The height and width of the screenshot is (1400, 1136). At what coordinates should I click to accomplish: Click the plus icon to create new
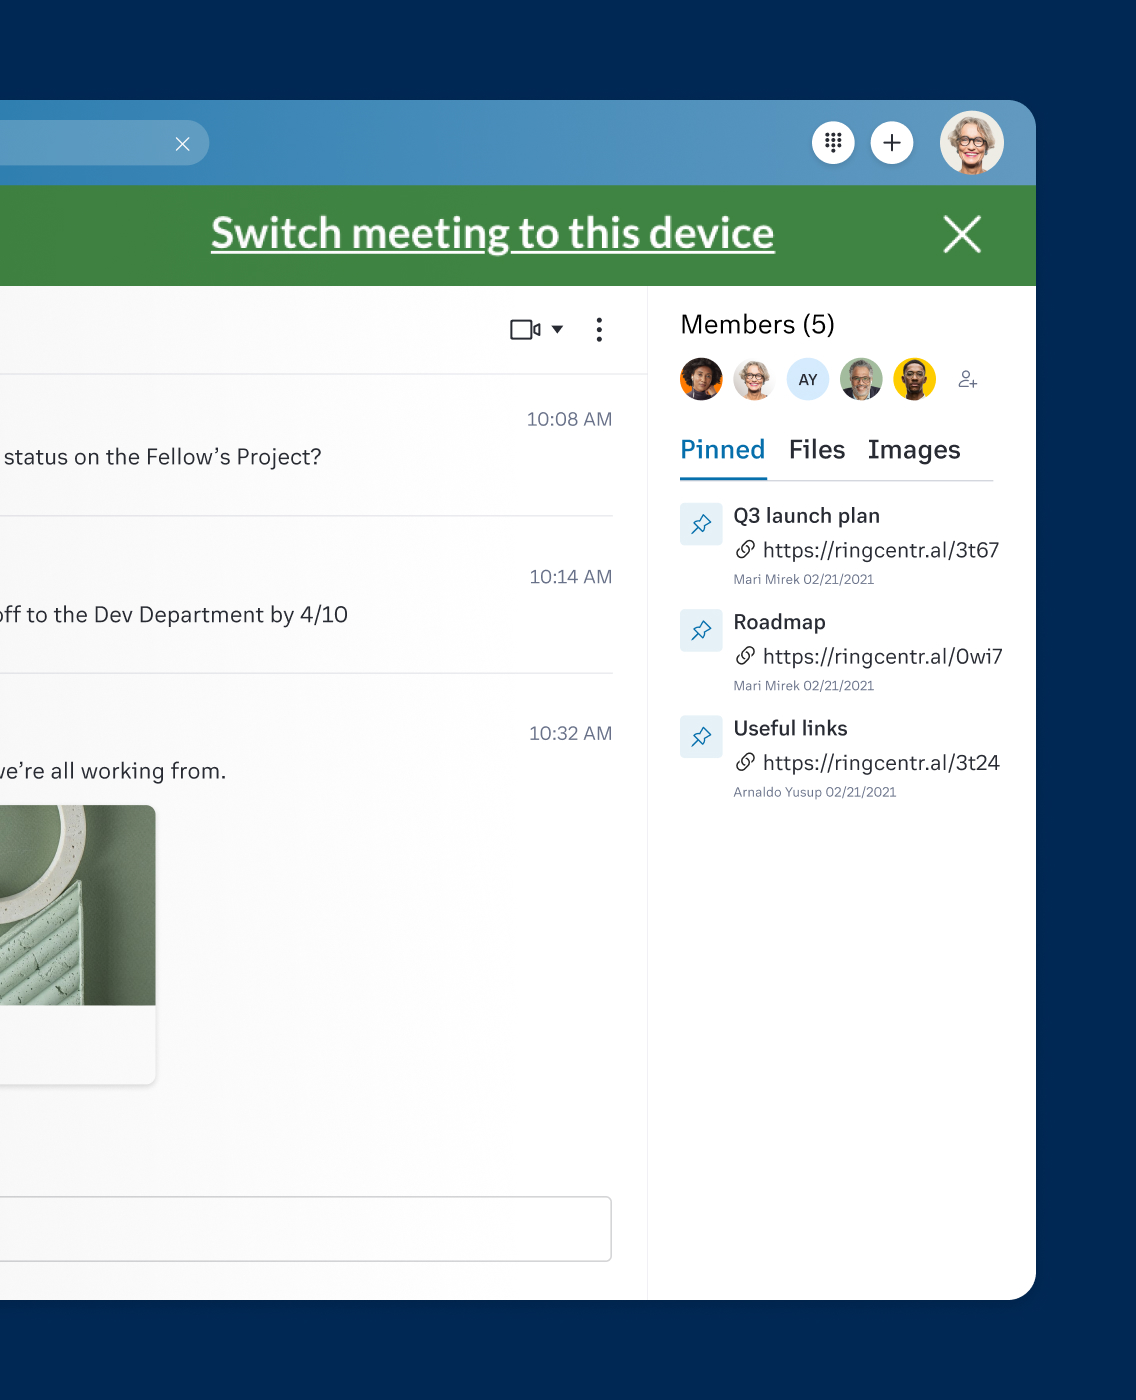coord(892,143)
